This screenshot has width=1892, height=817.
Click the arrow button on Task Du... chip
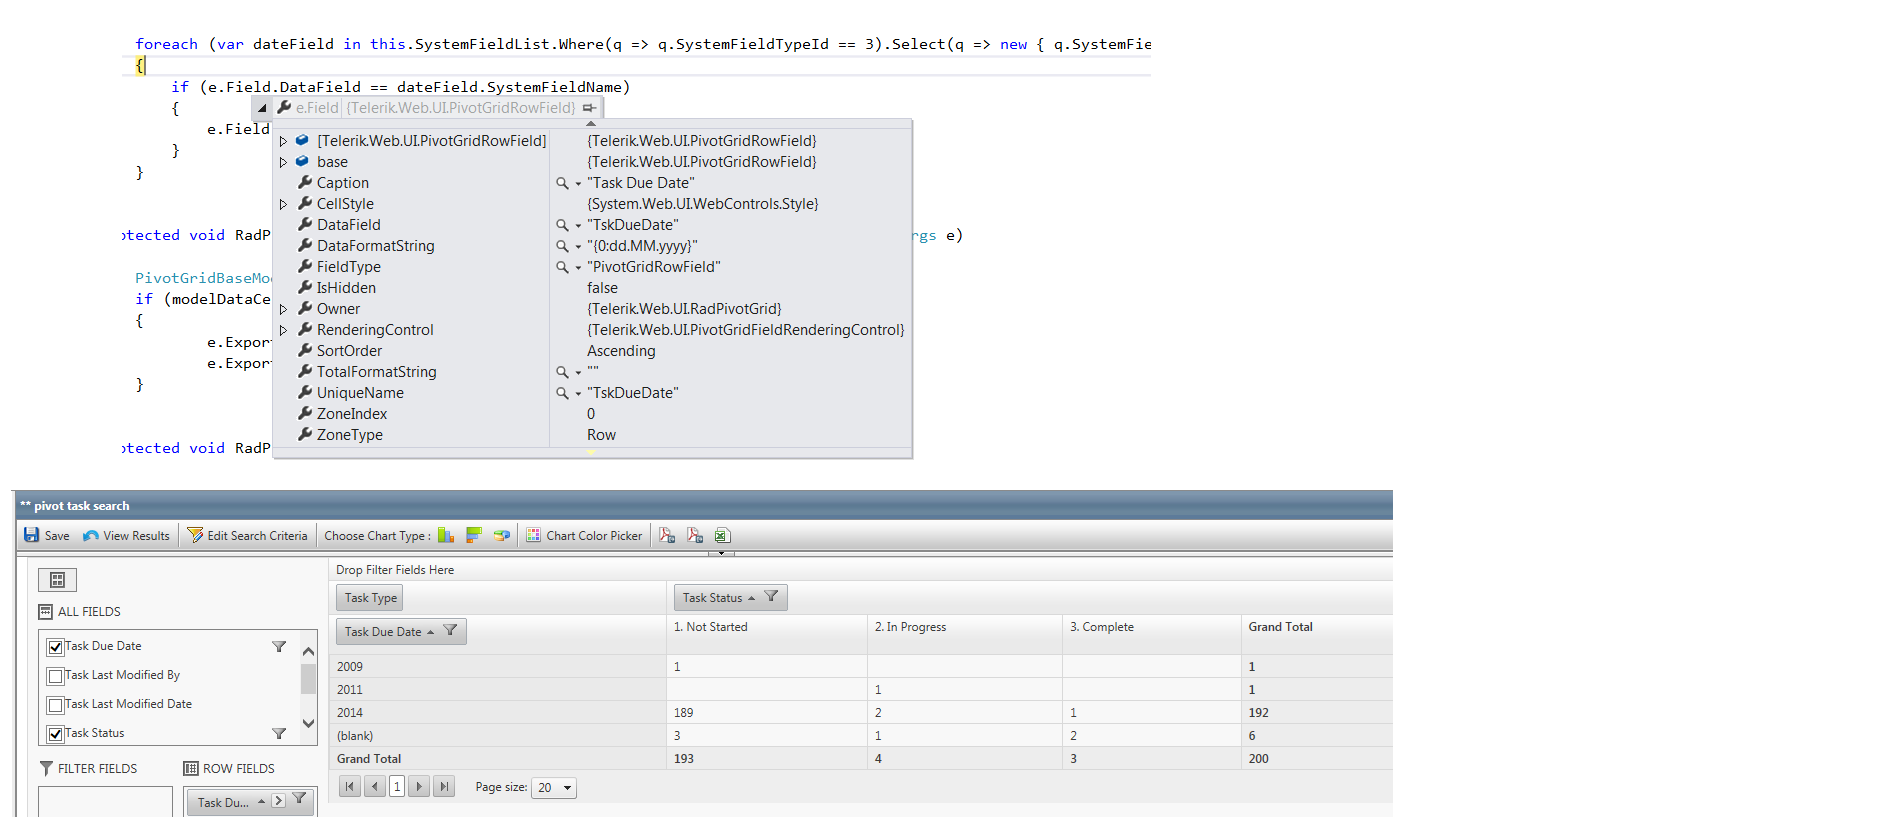tap(278, 800)
